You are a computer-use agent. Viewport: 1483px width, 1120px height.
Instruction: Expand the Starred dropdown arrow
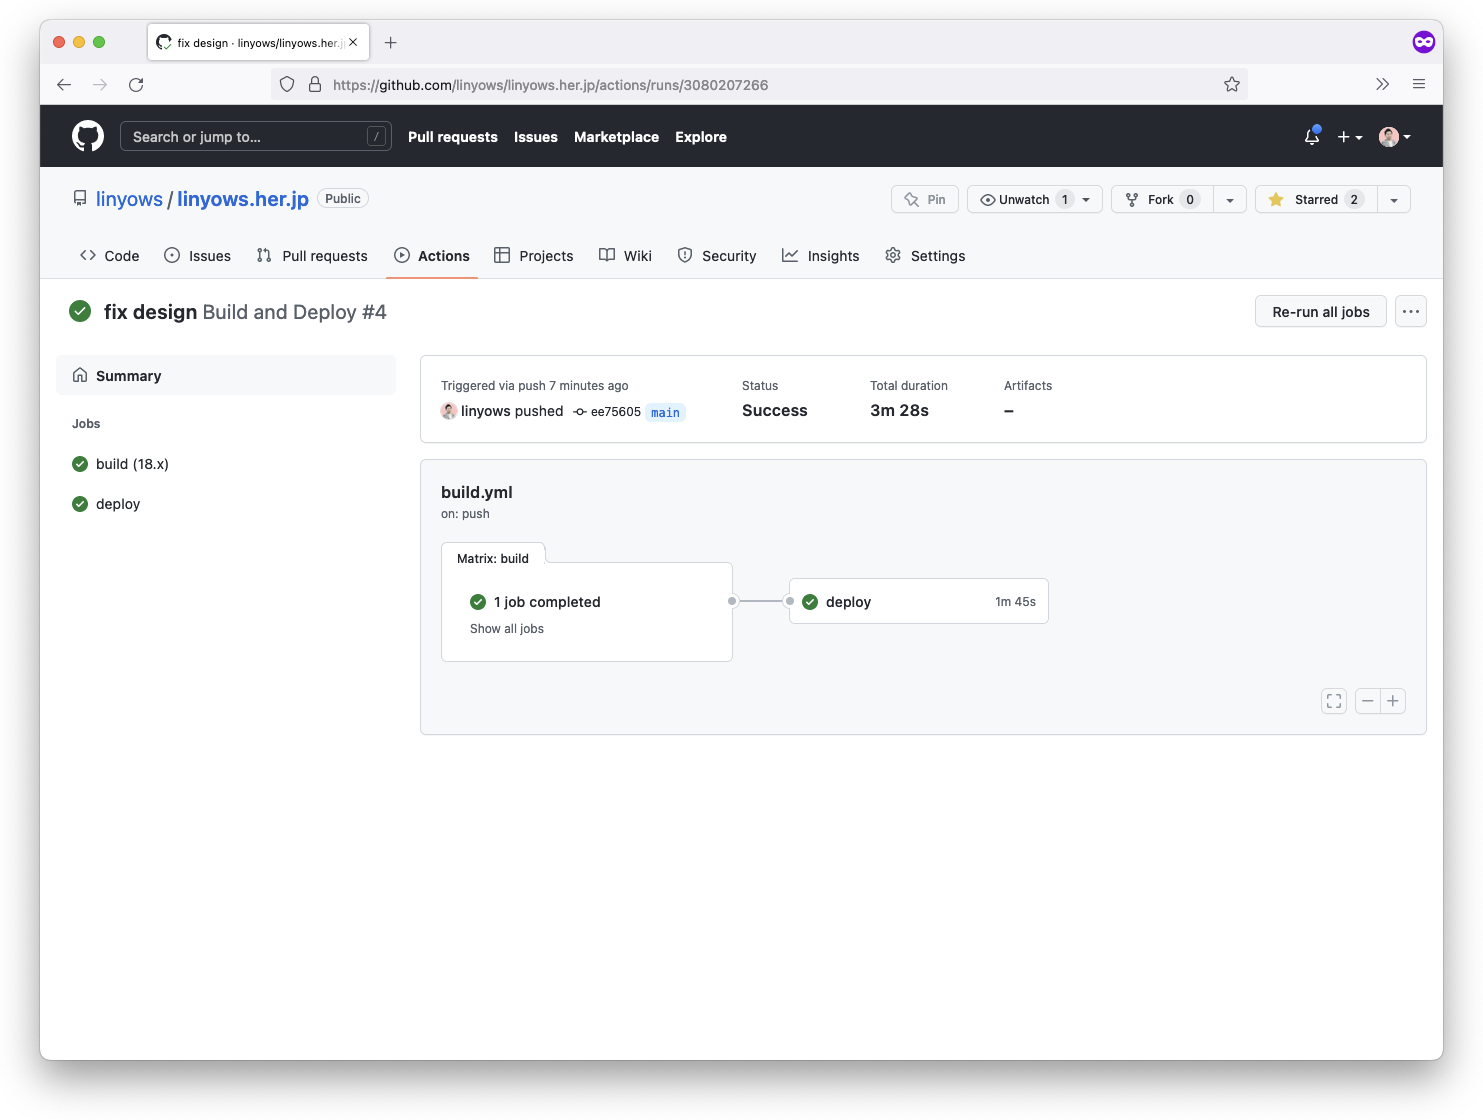[x=1394, y=199]
